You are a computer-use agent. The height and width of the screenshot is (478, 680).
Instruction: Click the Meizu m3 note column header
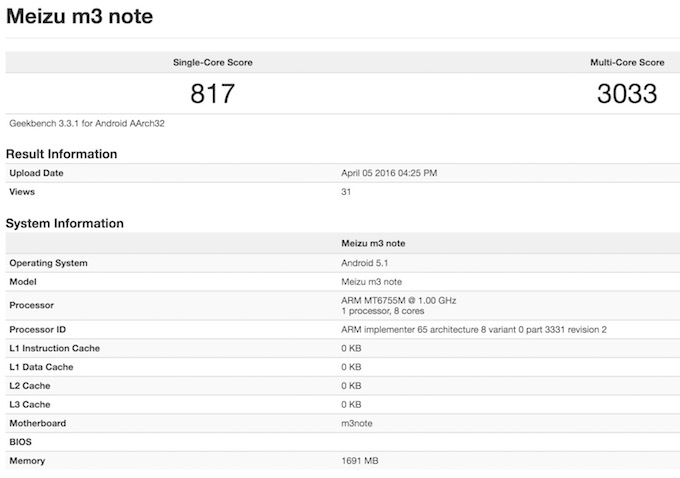pos(373,243)
